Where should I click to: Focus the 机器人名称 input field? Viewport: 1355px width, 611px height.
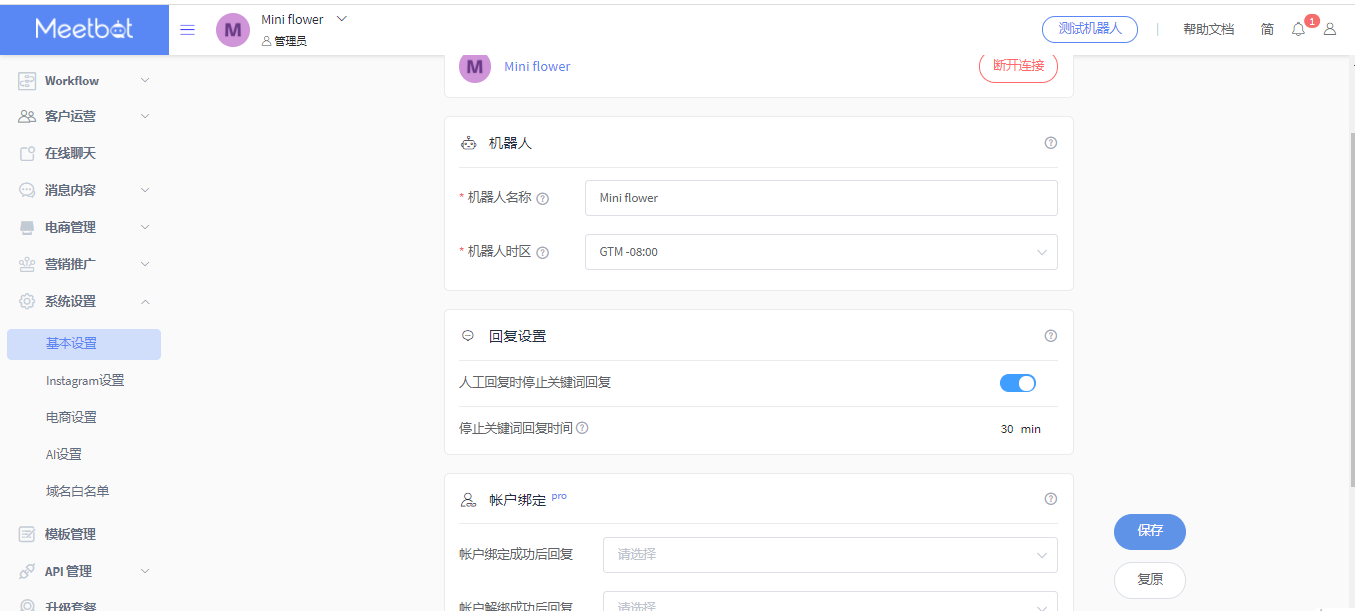[821, 198]
